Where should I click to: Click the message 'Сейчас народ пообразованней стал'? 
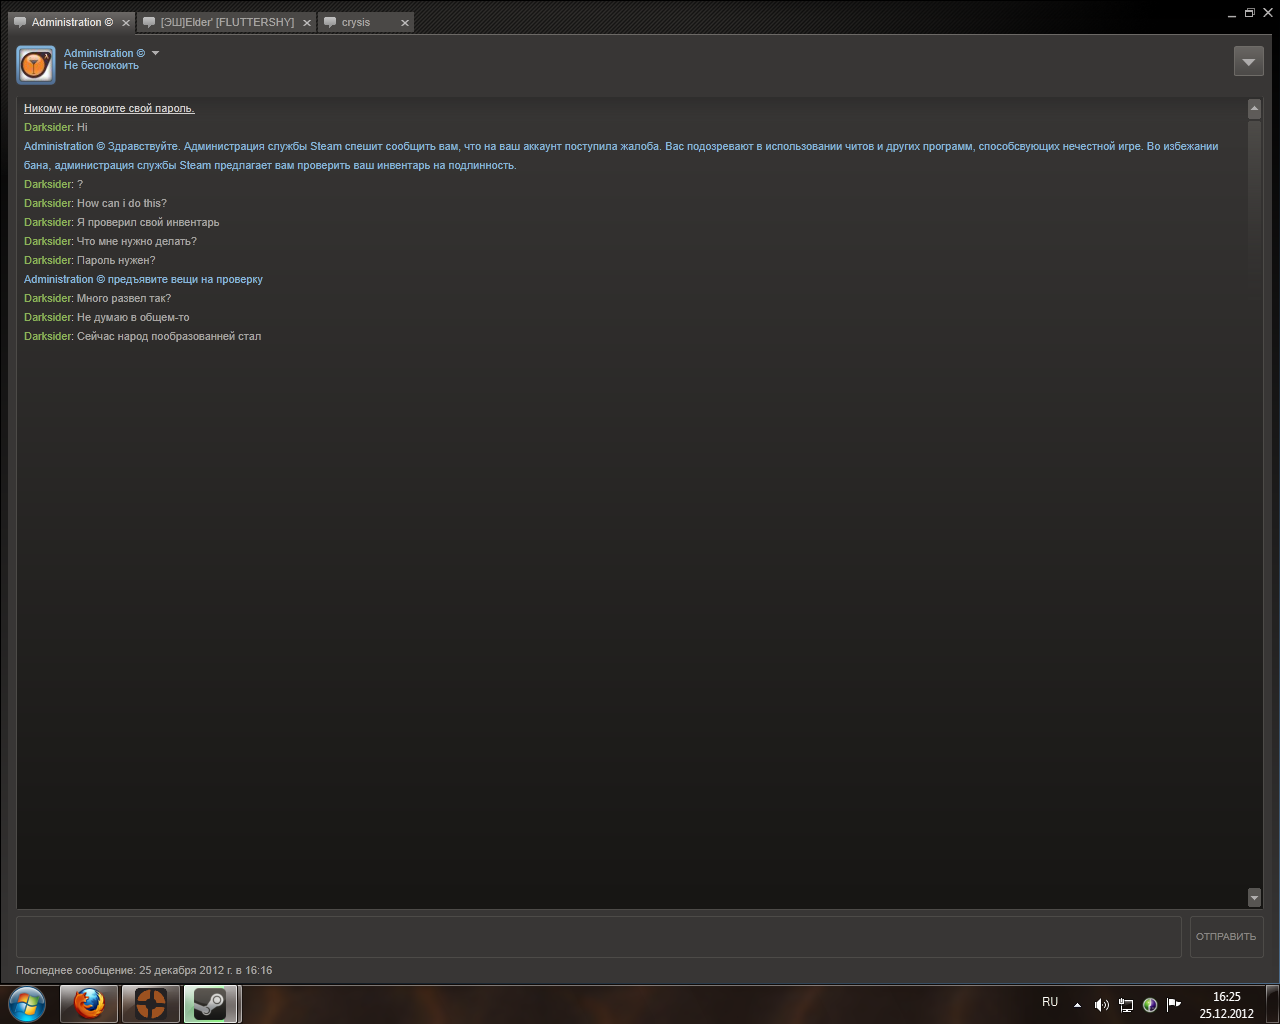[169, 336]
